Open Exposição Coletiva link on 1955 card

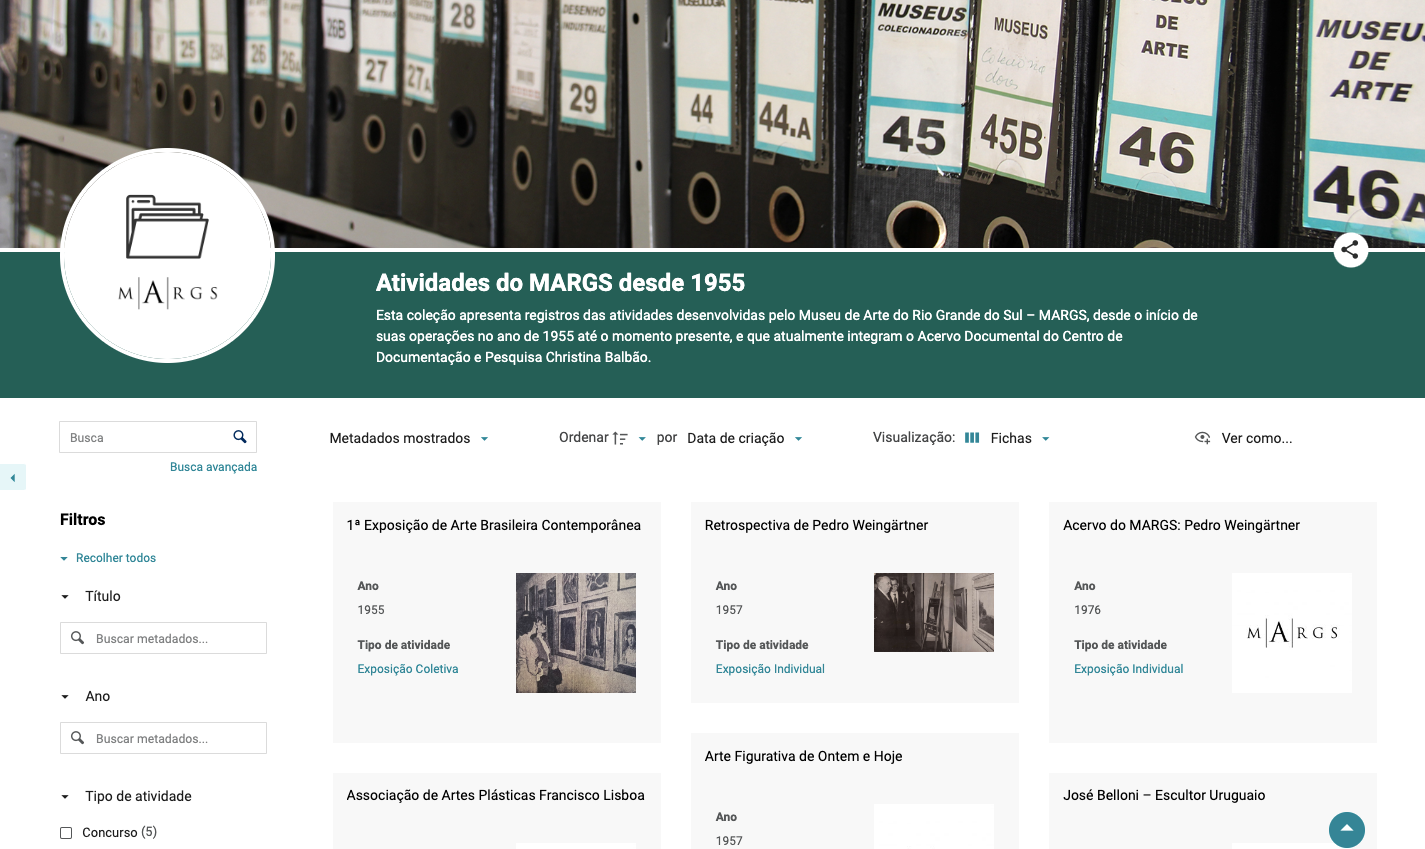(x=408, y=669)
